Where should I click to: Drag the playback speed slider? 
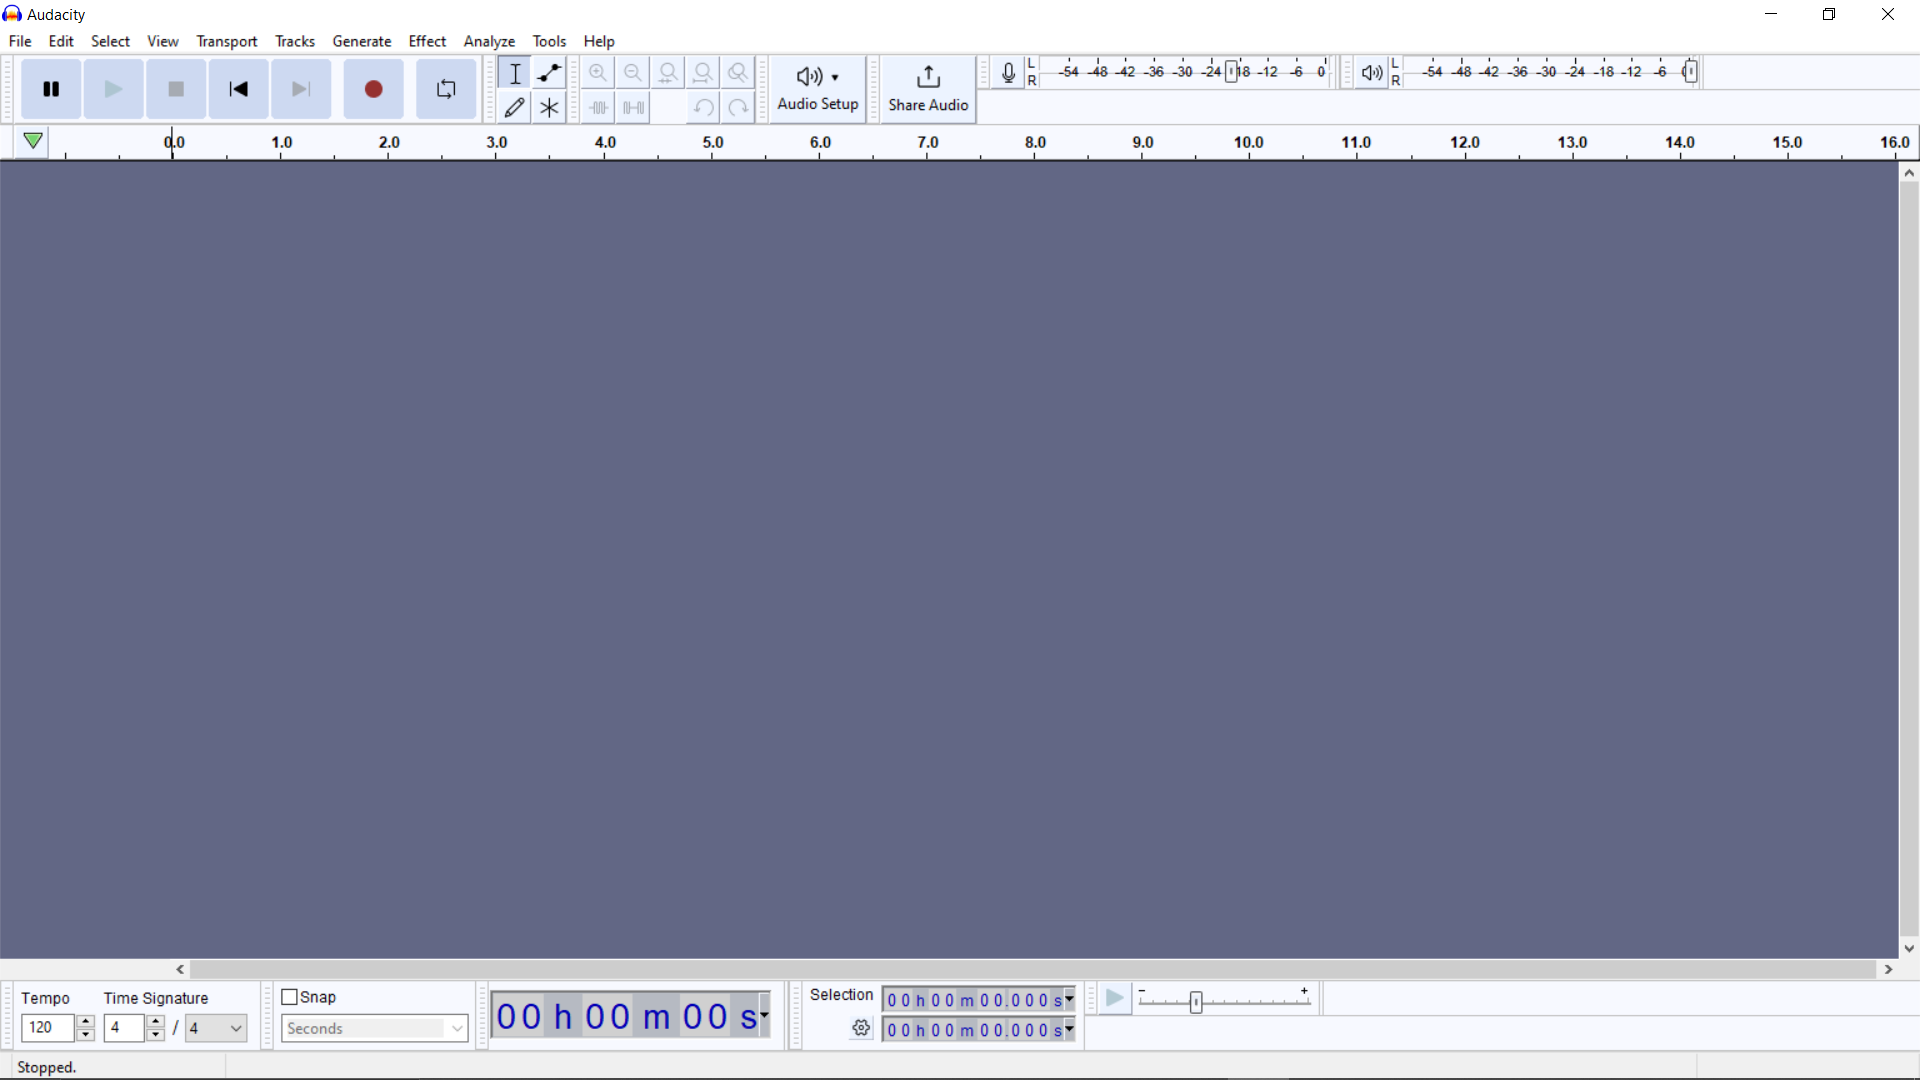click(1196, 1000)
